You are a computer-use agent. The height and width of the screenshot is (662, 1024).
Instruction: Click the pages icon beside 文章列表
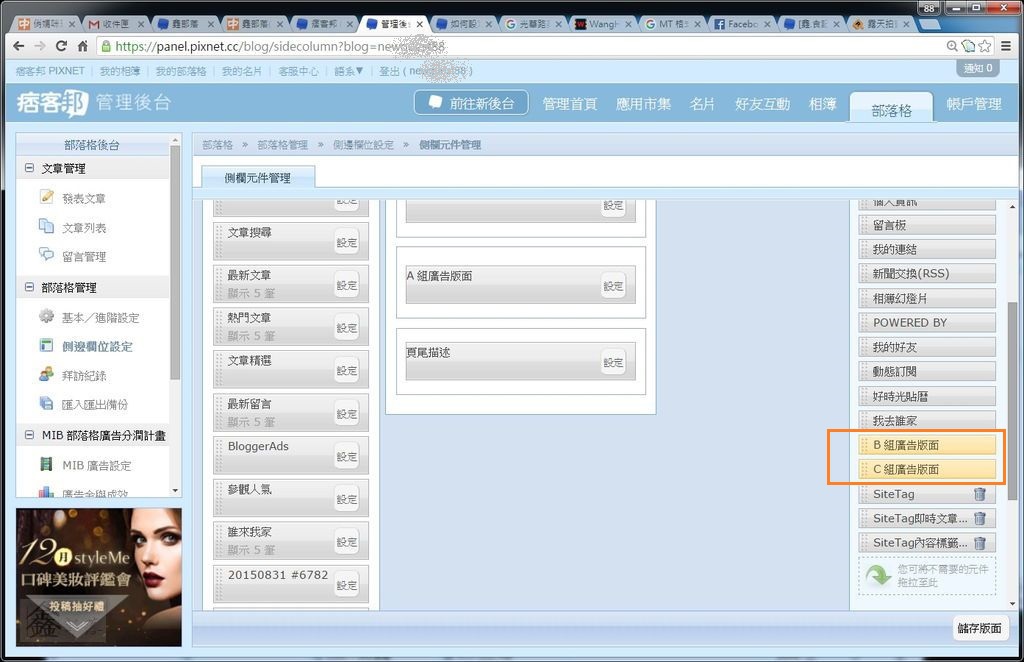46,226
